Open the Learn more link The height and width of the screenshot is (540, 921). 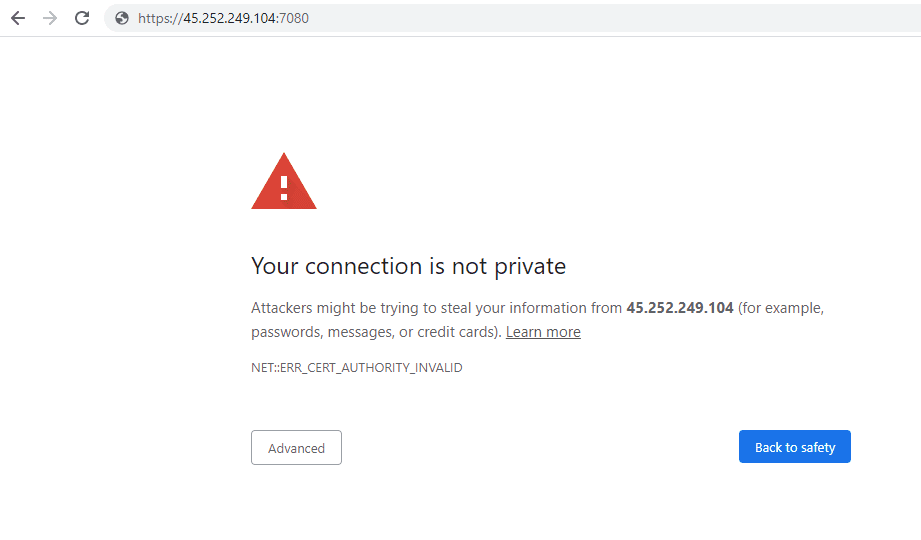[543, 332]
